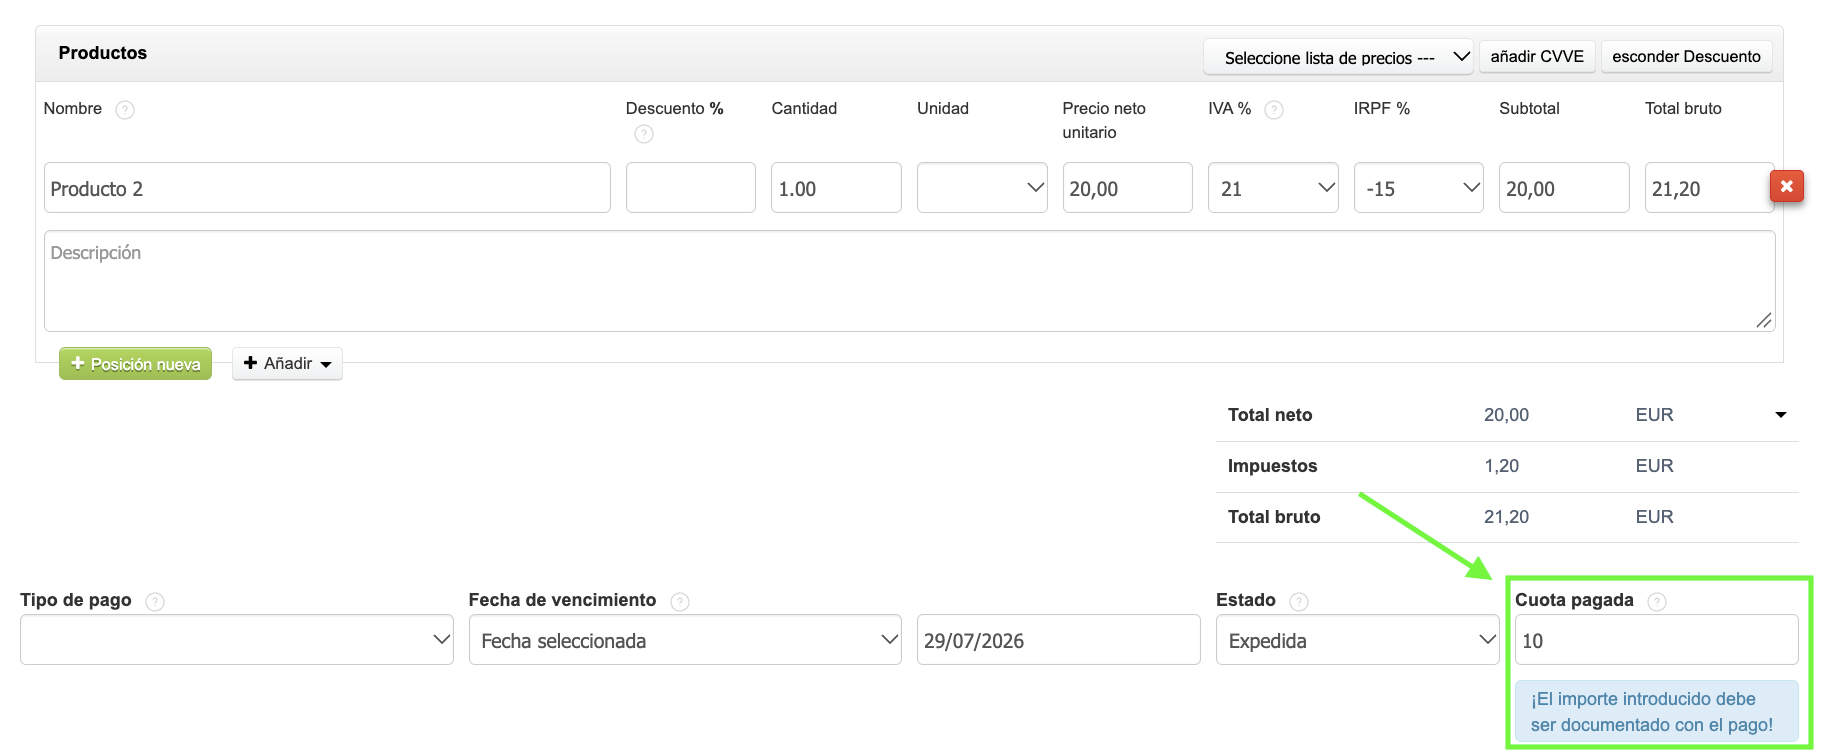The image size is (1840, 754).
Task: Click the help icon beside Cuota pagada
Action: tap(1657, 602)
